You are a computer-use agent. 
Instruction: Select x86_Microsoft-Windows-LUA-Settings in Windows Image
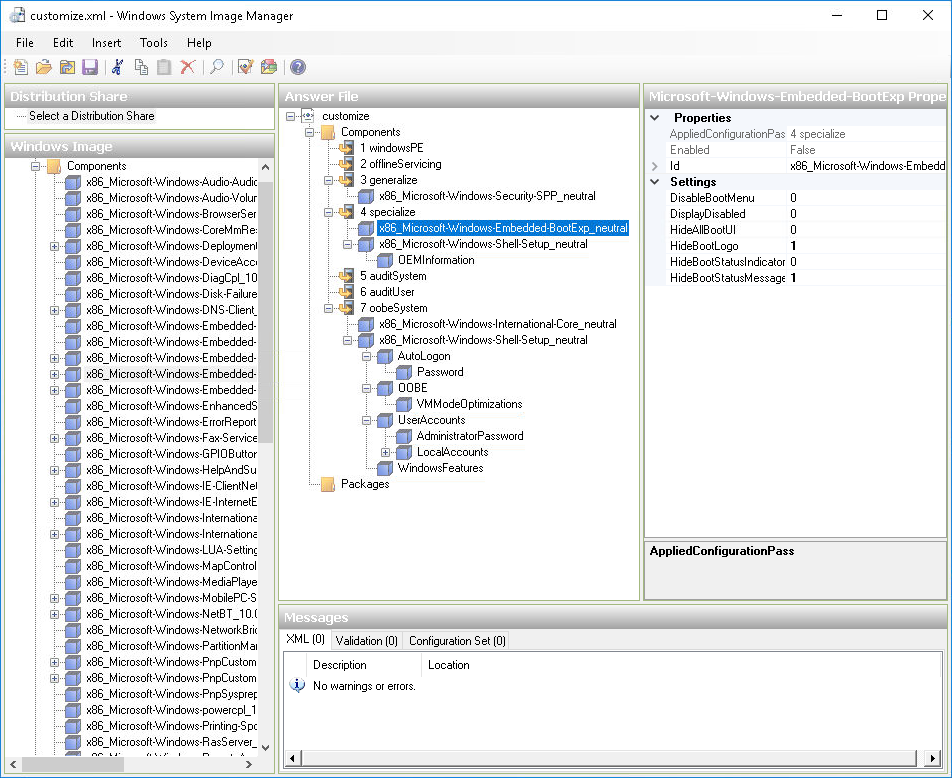171,550
